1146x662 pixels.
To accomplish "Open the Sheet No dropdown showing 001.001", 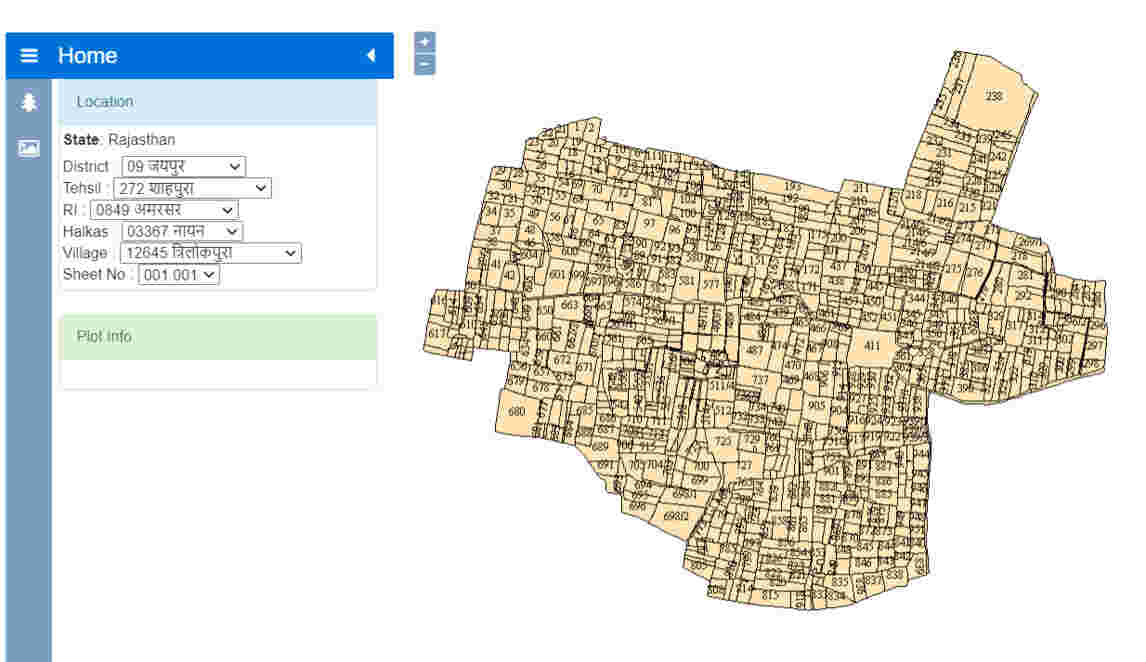I will coord(179,275).
